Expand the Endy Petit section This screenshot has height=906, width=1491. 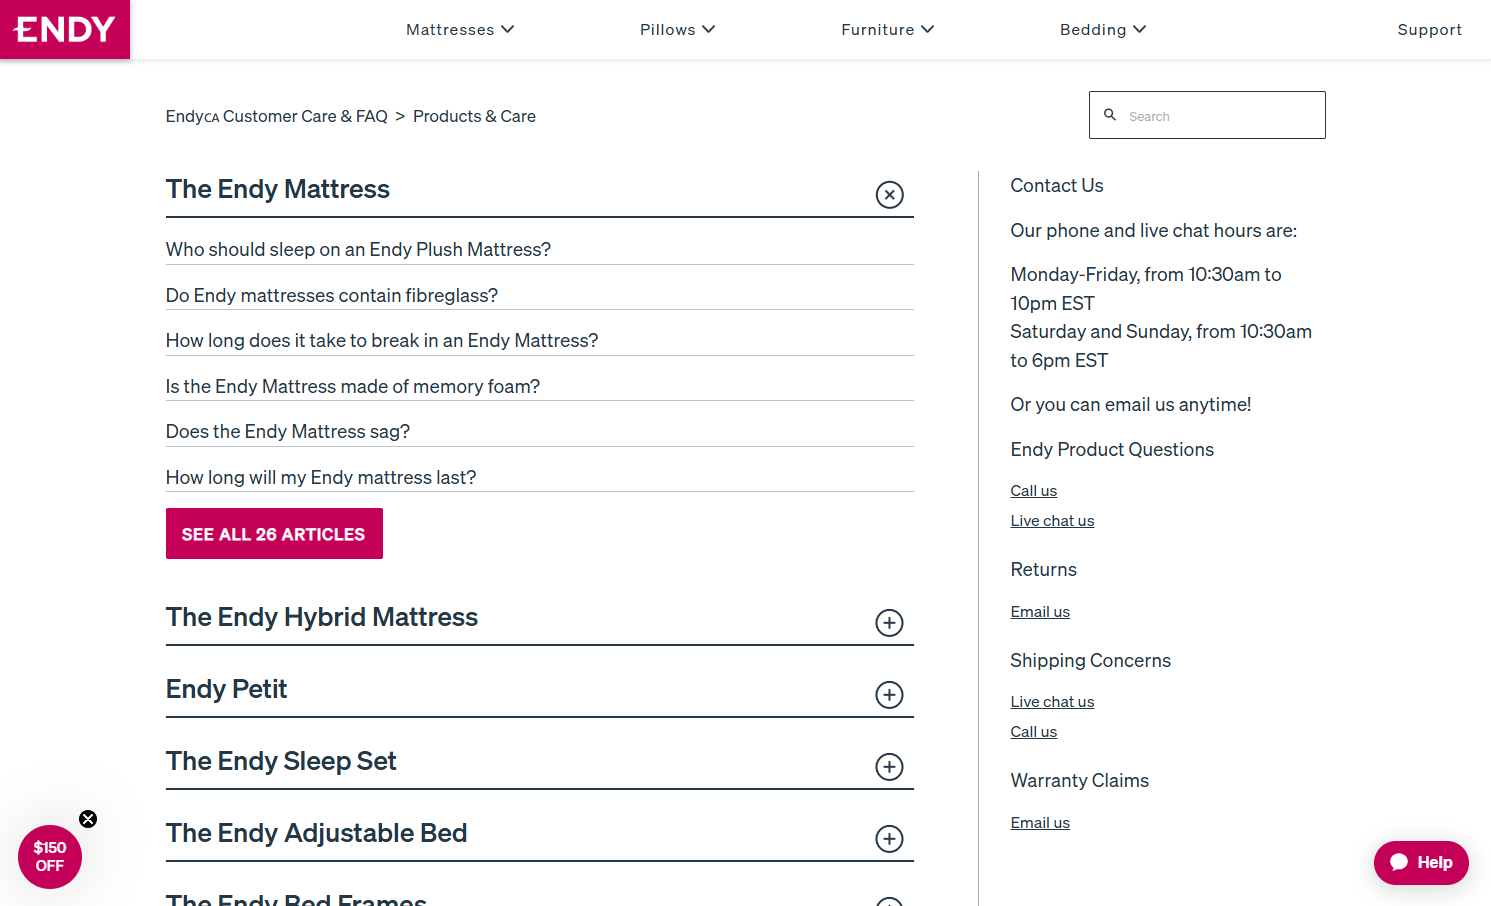click(889, 695)
